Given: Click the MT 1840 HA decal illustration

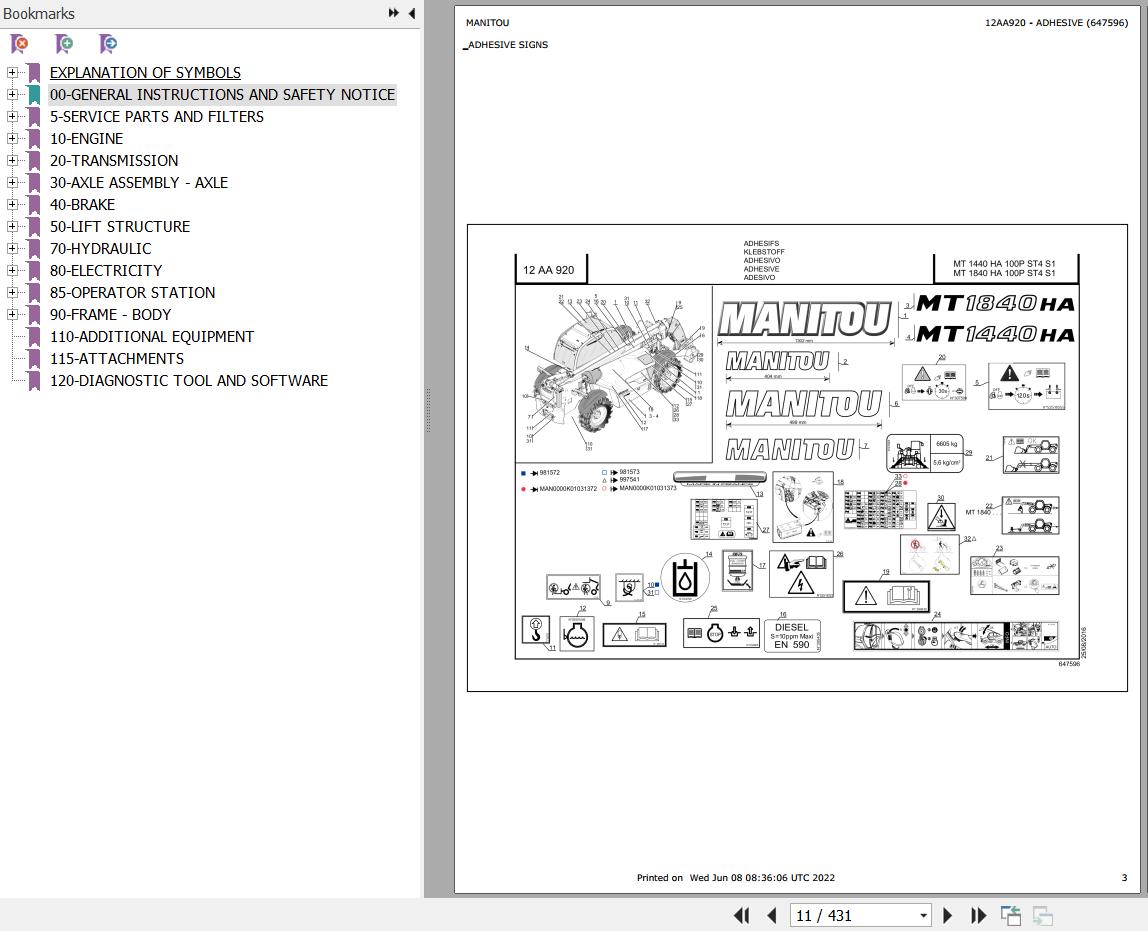Looking at the screenshot, I should point(996,304).
